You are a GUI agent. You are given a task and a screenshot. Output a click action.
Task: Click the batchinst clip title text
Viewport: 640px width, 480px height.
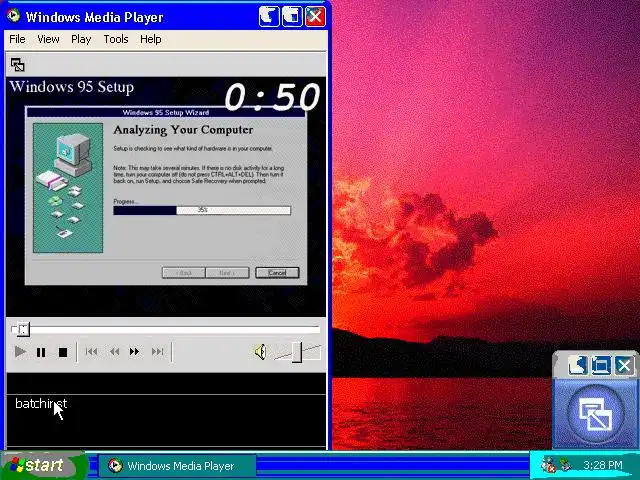click(x=41, y=403)
